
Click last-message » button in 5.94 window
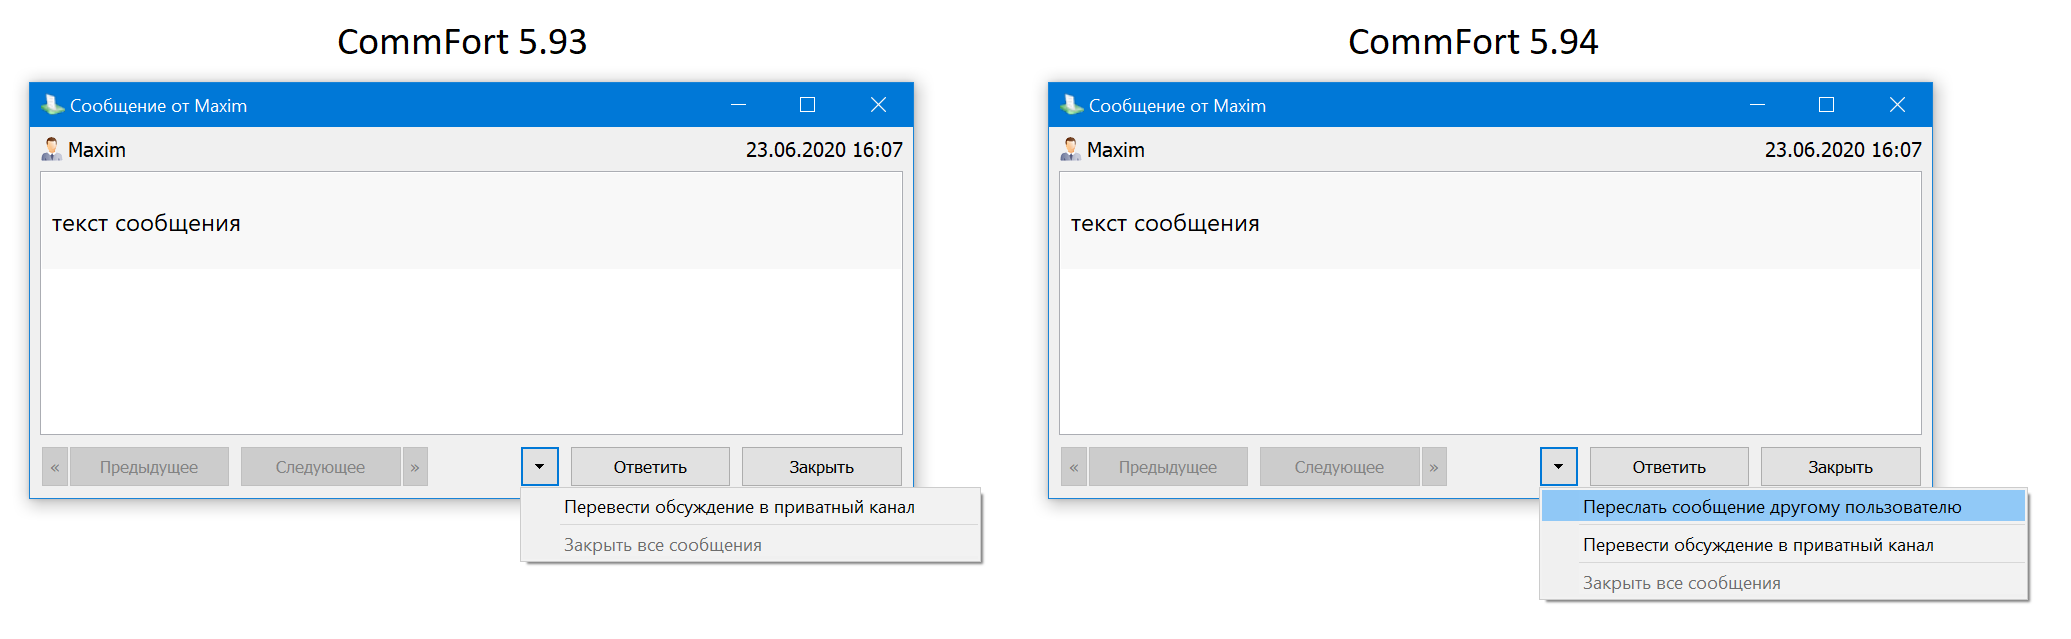pyautogui.click(x=1434, y=466)
